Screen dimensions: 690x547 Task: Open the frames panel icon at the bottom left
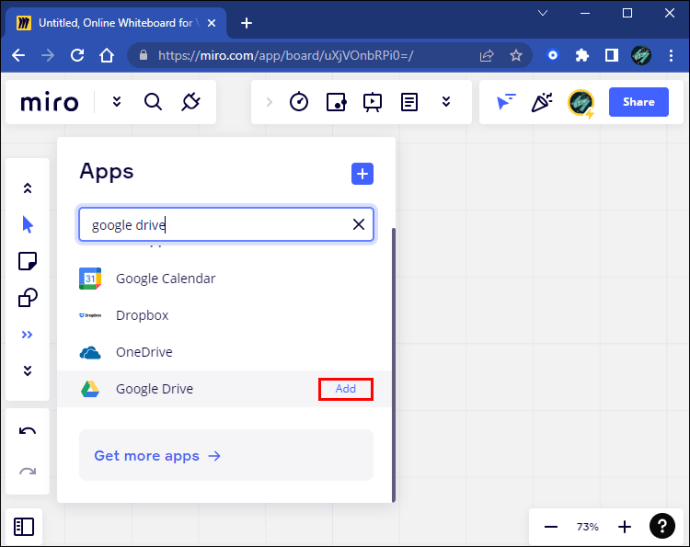[x=24, y=527]
